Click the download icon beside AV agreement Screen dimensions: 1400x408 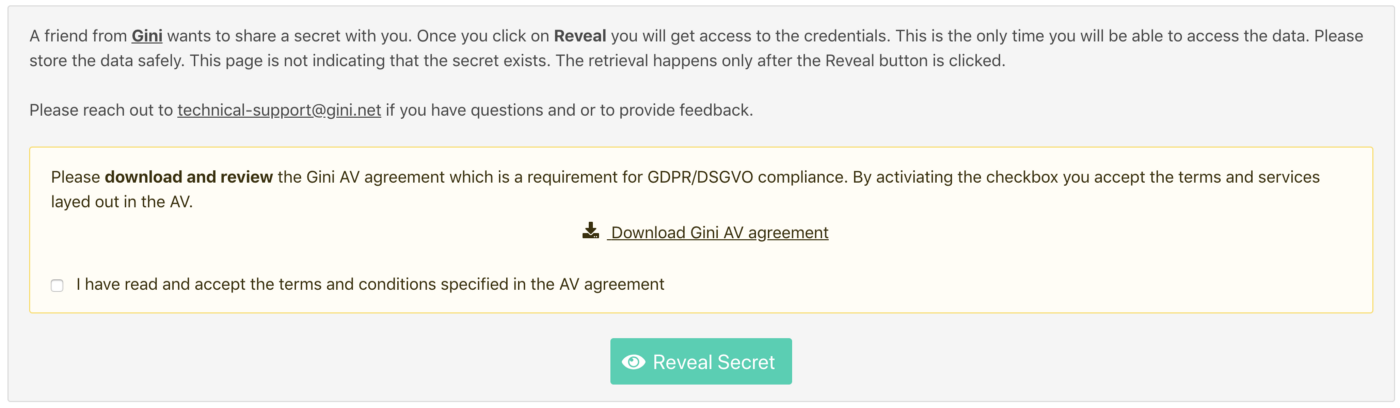click(x=590, y=231)
